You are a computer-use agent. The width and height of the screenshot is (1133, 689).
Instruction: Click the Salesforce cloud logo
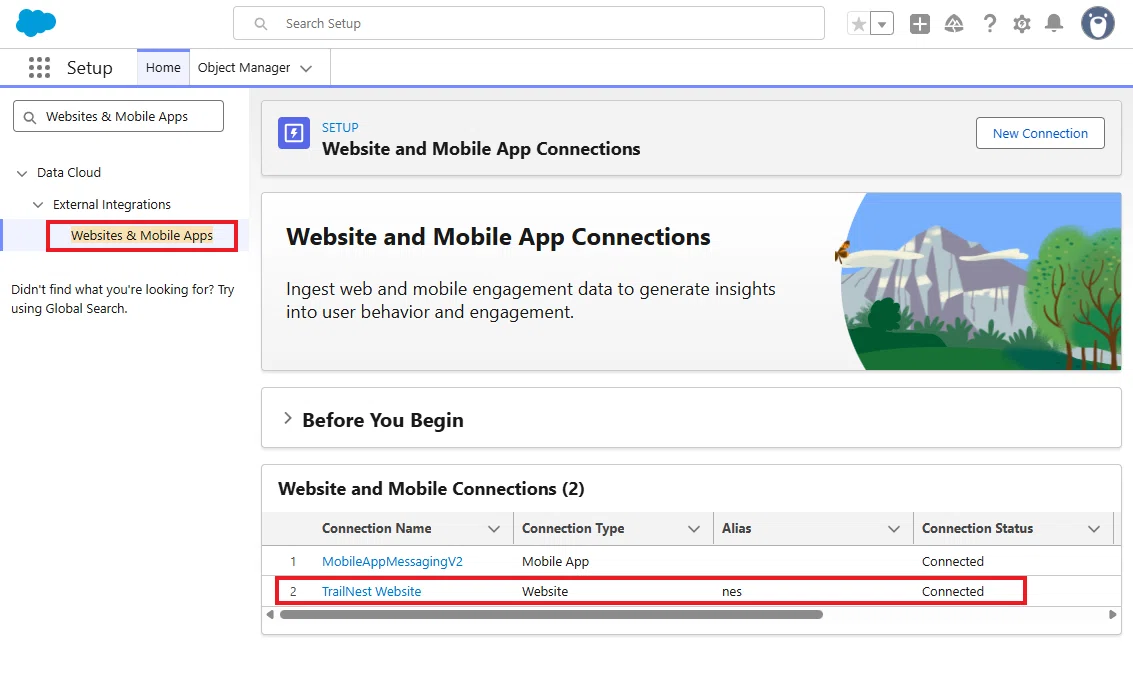(35, 23)
